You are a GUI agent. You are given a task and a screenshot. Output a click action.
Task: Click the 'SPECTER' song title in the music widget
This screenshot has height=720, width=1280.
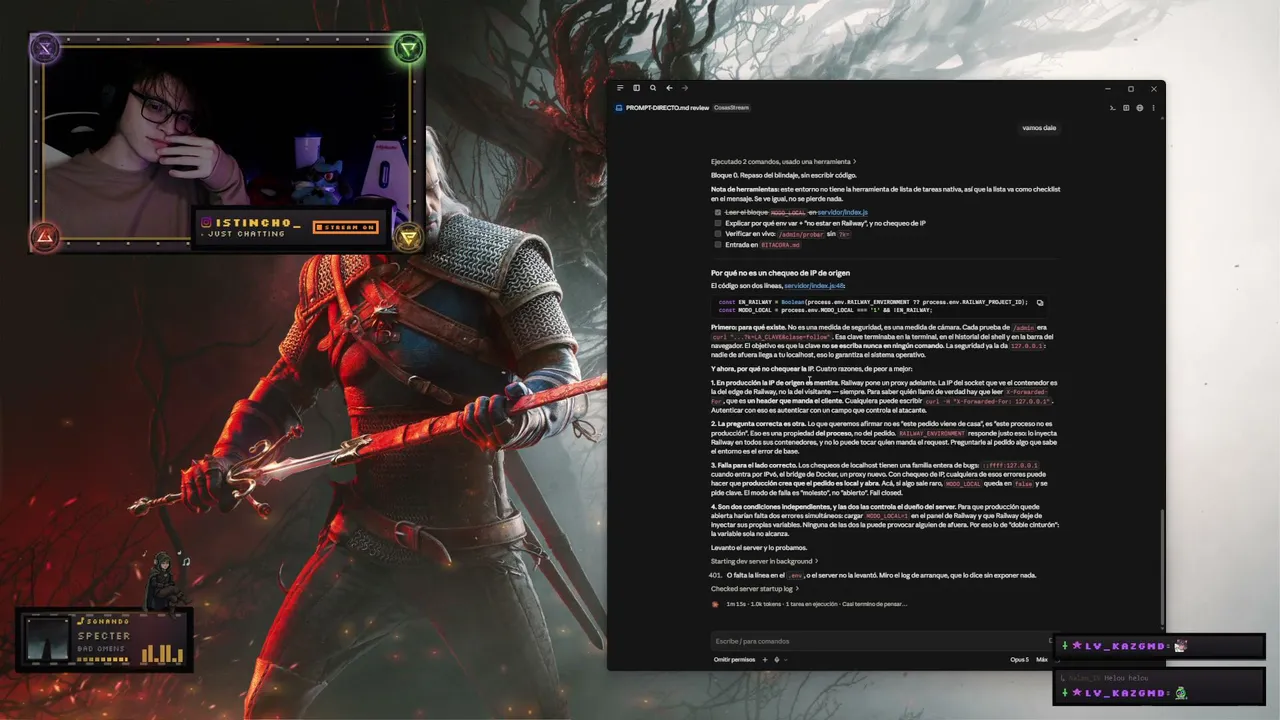pos(104,636)
